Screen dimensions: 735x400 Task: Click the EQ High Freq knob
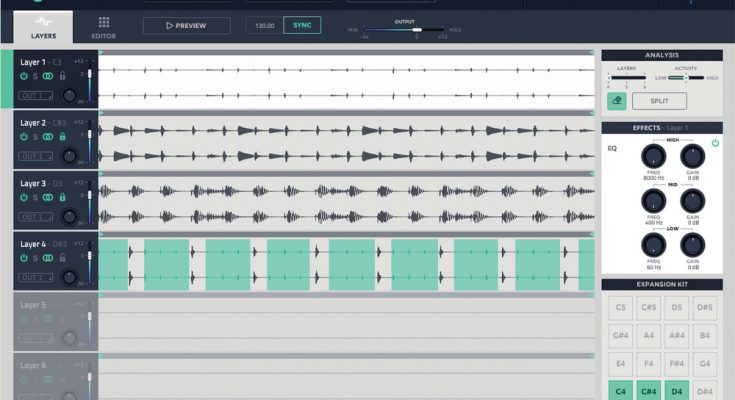(x=652, y=156)
